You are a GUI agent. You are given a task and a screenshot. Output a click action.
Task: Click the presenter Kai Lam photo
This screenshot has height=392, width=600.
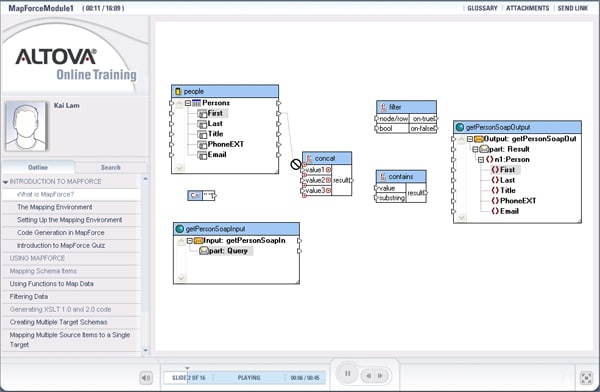[x=26, y=126]
